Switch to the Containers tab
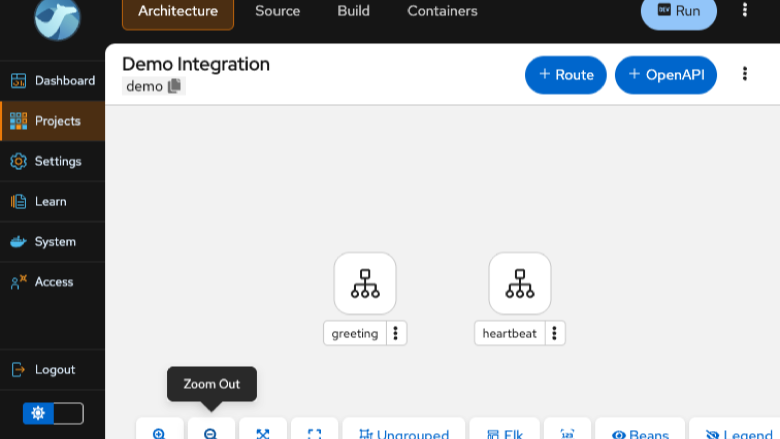 [x=442, y=11]
